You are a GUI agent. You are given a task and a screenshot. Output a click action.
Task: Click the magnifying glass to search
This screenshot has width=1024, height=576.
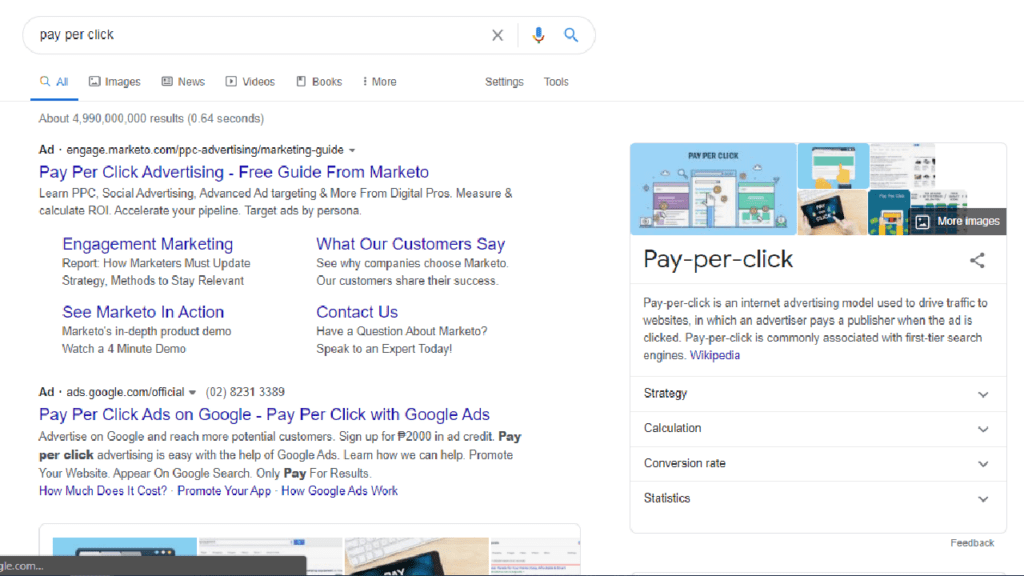tap(571, 35)
